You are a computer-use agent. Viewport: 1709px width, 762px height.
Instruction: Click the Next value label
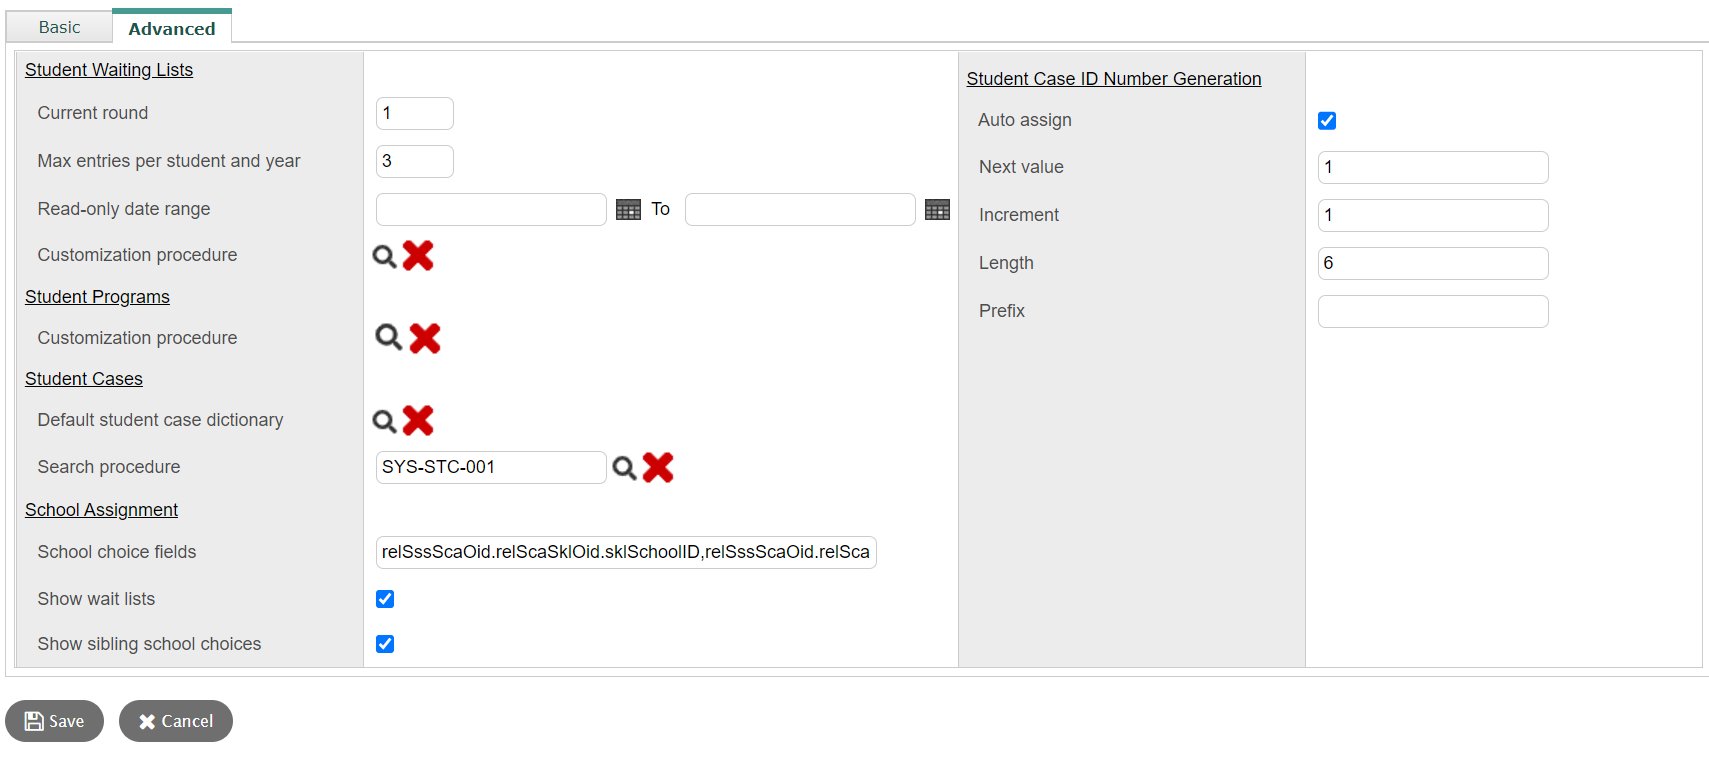tap(1021, 167)
